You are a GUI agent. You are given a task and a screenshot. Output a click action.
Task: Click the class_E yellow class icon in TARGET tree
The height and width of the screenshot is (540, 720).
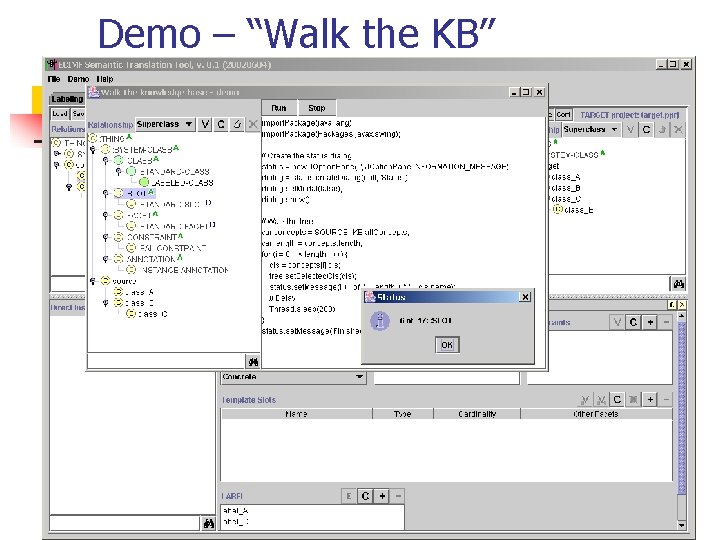pos(557,210)
